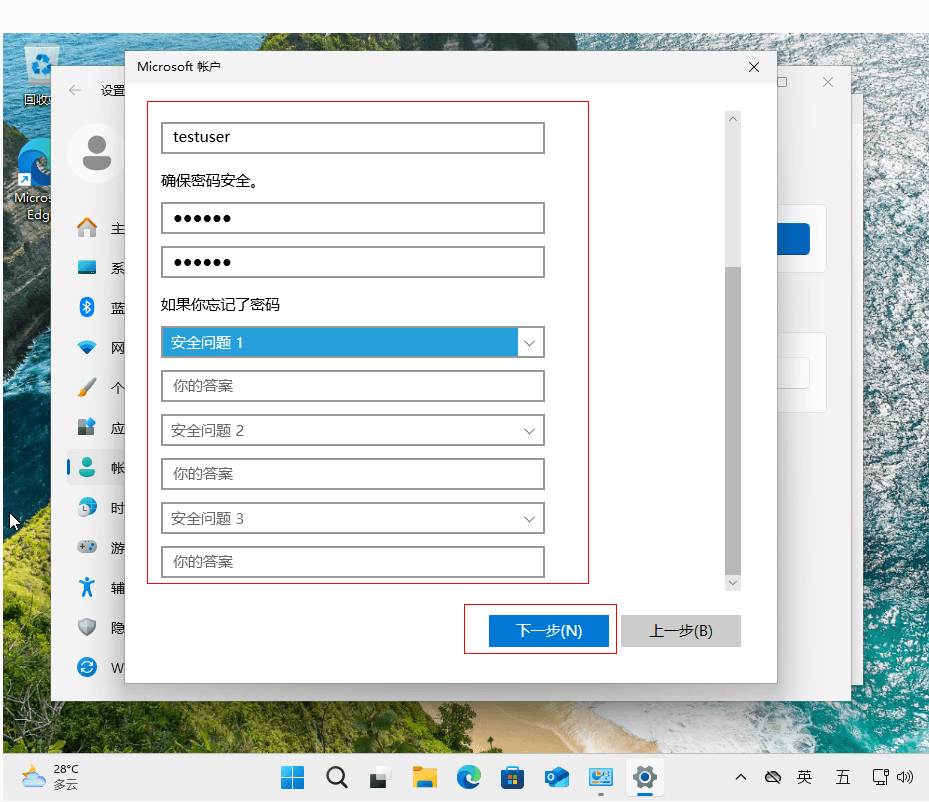
Task: Click the first password field
Action: point(353,219)
